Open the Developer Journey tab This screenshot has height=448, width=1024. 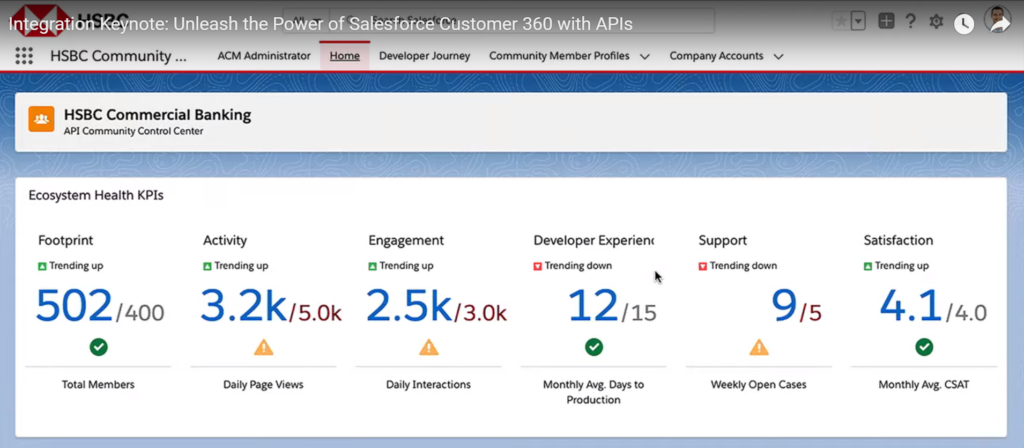tap(424, 56)
